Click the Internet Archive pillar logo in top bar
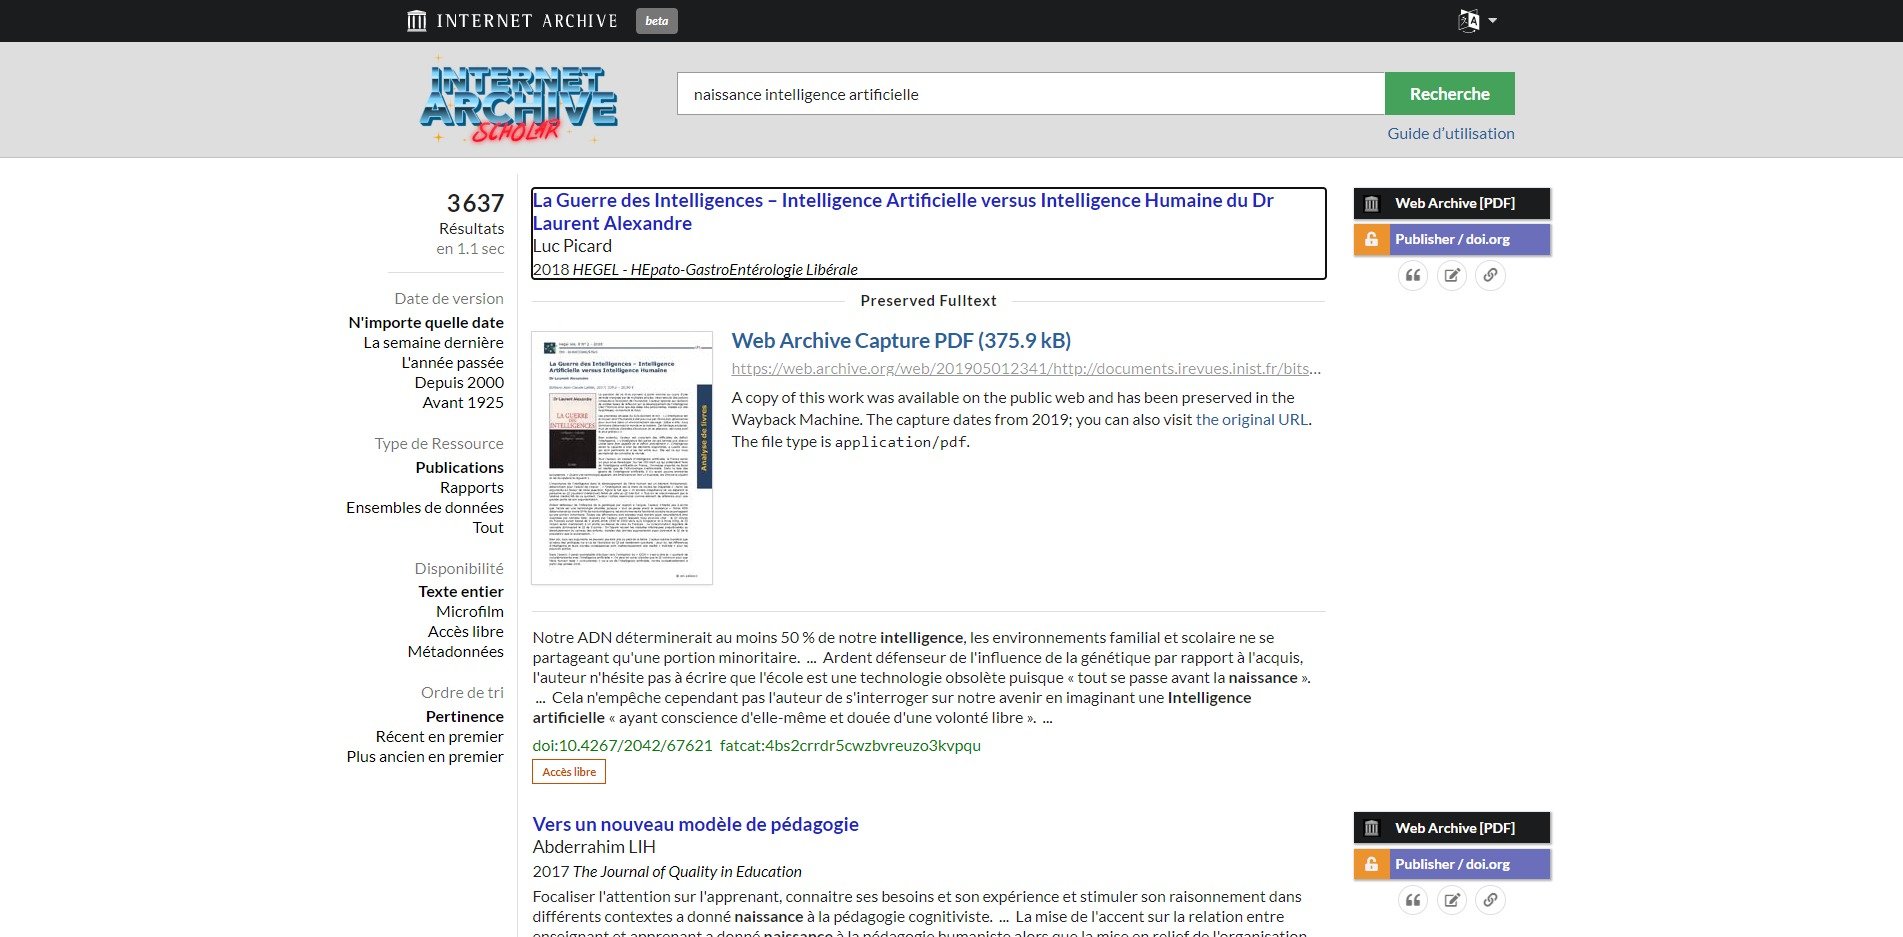Screen dimensions: 1903x937 click(417, 21)
